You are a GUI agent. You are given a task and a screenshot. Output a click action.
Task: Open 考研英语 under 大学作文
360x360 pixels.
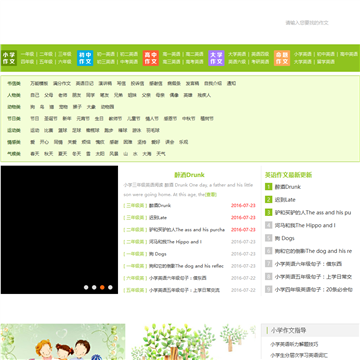260,62
